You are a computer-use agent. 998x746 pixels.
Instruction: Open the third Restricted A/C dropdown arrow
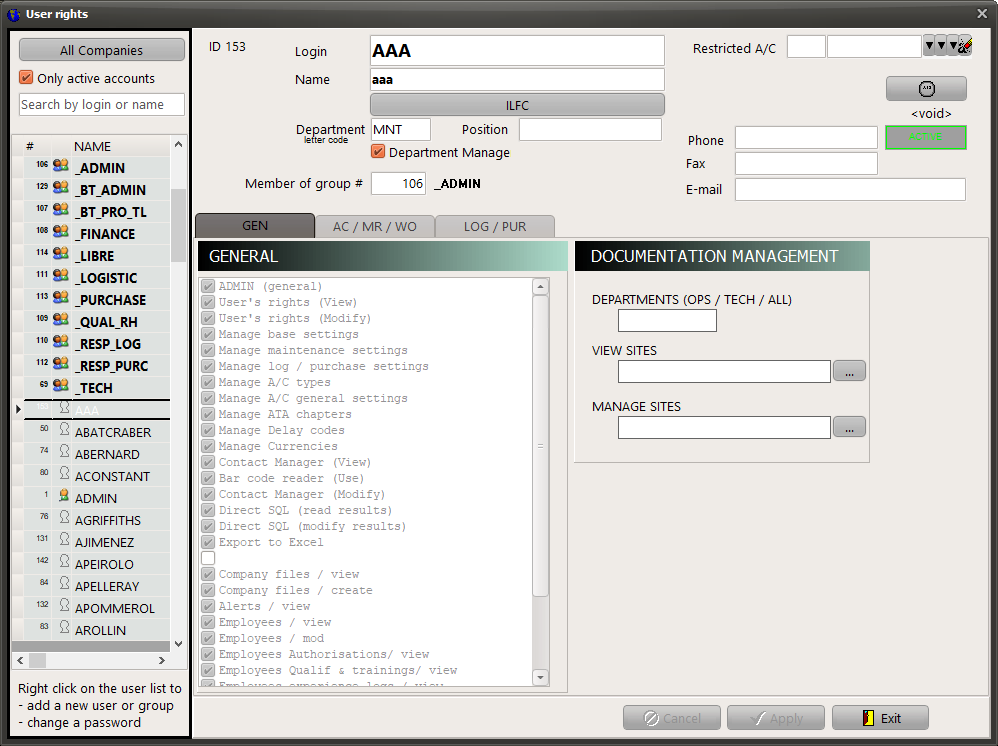click(x=953, y=46)
